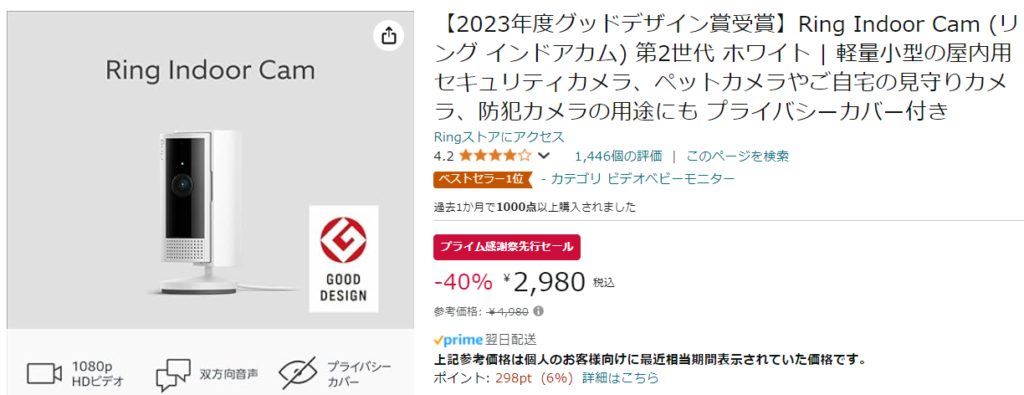Click the プライム感謝祭先行セール badge
Screen dimensions: 1024x395
tap(507, 247)
